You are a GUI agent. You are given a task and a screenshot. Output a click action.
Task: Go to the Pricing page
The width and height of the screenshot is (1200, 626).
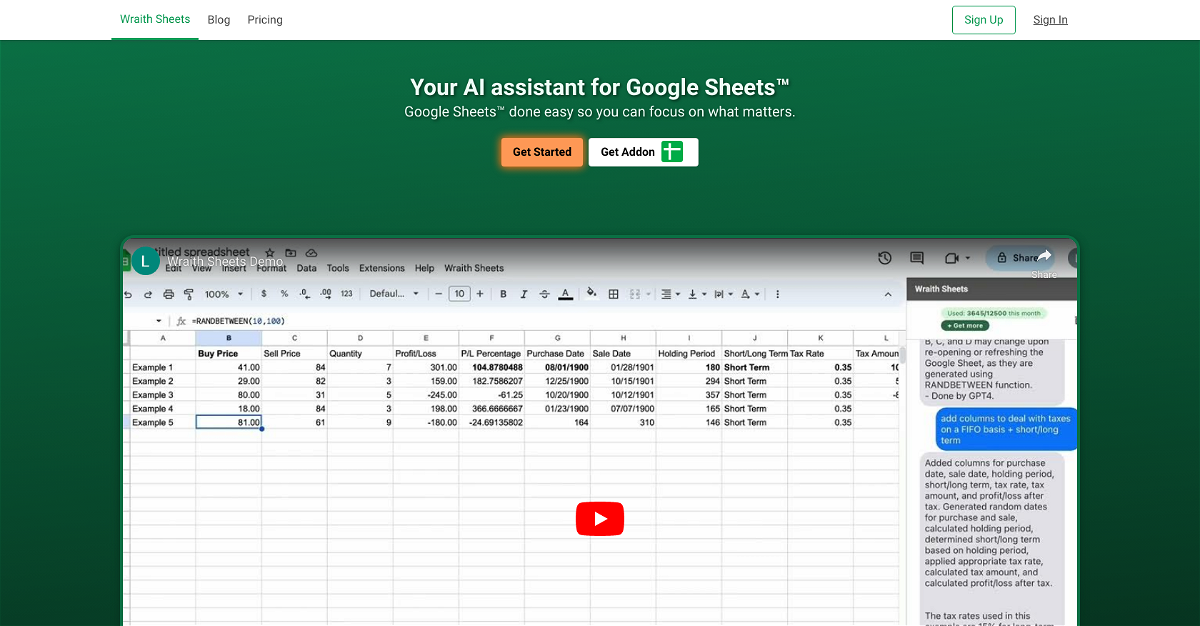pos(265,20)
